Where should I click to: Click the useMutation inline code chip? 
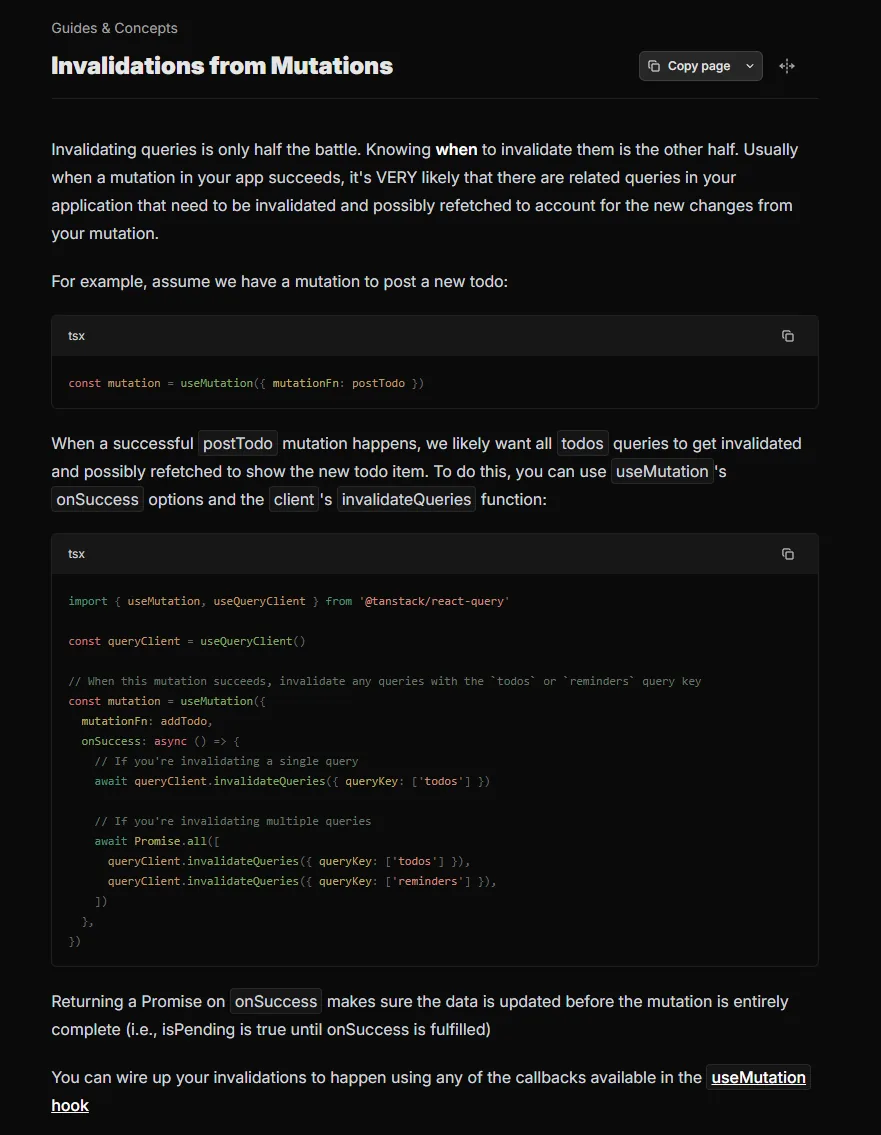tap(662, 471)
